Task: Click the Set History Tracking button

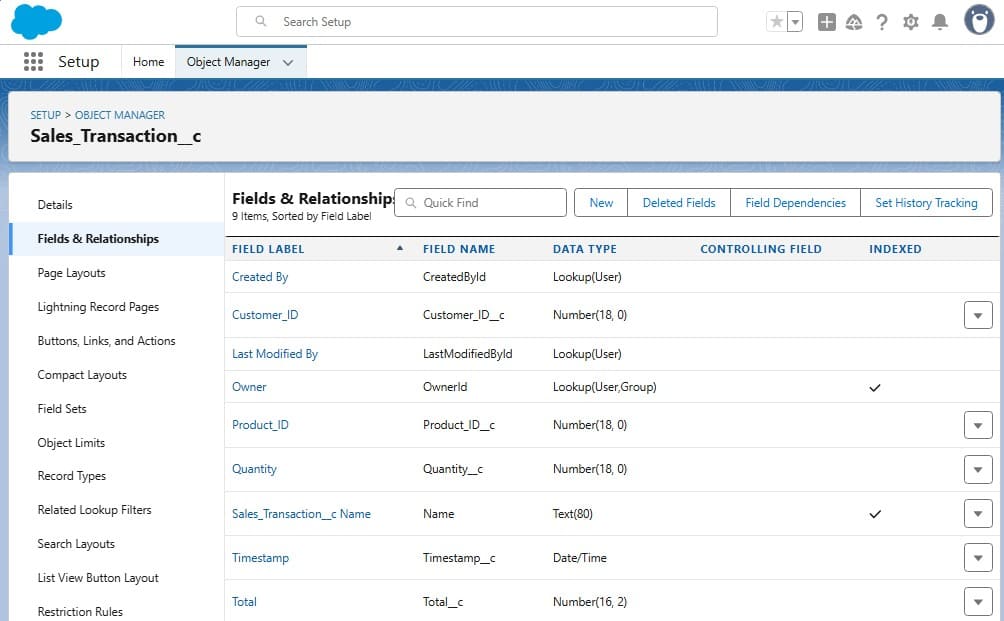Action: tap(926, 202)
